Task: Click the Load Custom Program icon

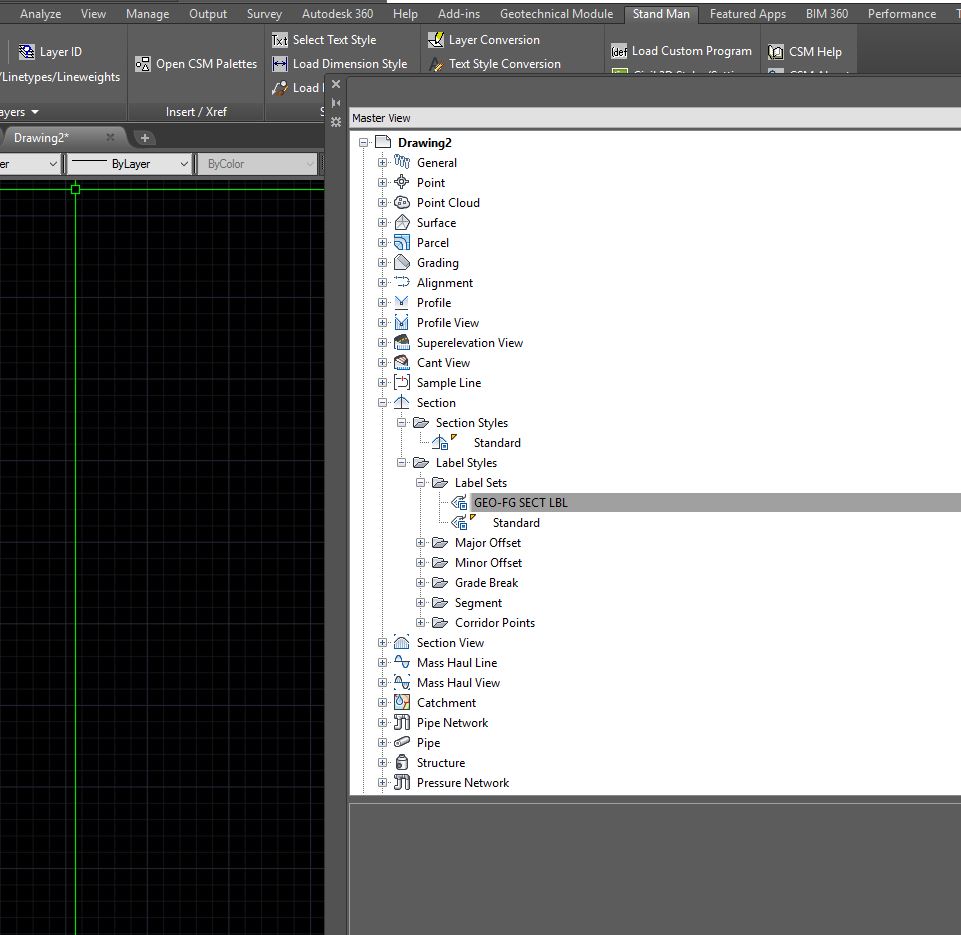Action: pos(619,51)
